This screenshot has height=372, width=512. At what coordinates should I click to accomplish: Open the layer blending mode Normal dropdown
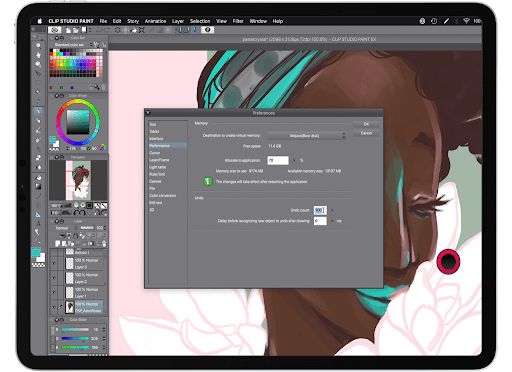pos(64,228)
